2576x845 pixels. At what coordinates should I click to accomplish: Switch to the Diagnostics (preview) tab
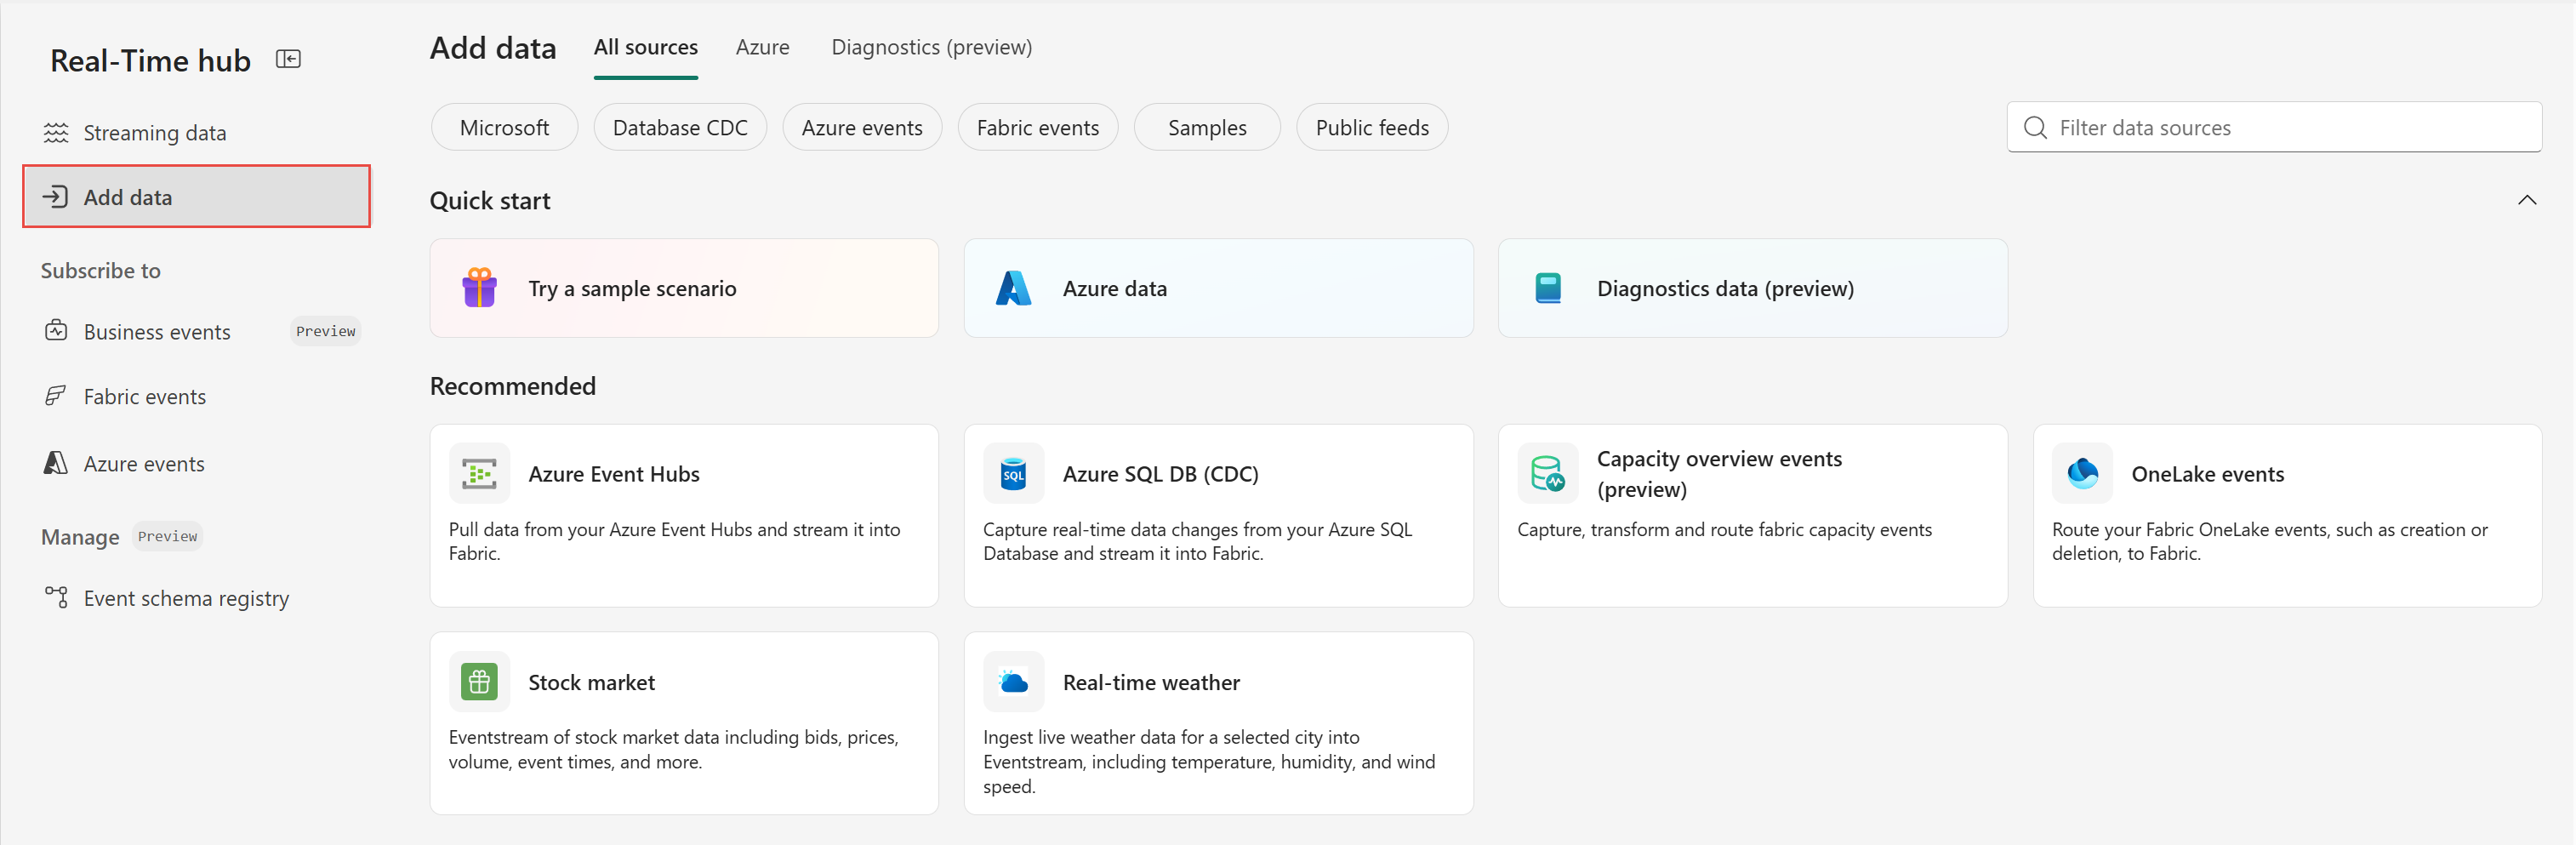pos(931,47)
